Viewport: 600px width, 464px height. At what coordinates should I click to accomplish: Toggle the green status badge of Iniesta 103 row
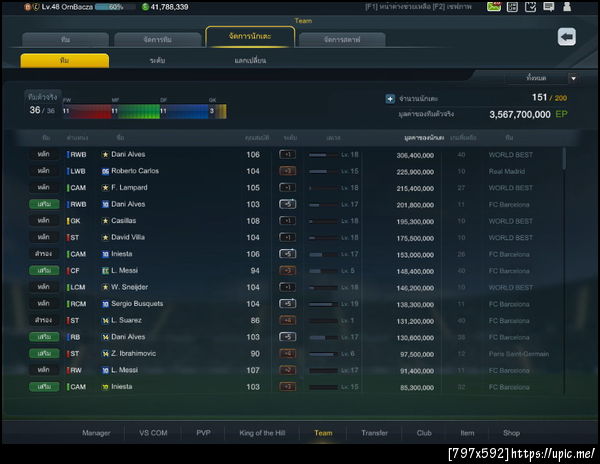pyautogui.click(x=44, y=387)
